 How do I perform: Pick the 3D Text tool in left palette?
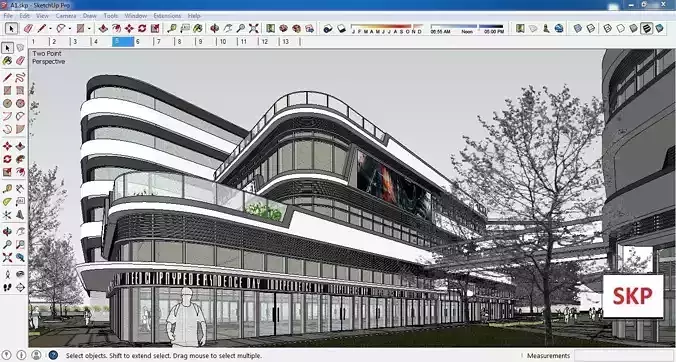[x=20, y=215]
